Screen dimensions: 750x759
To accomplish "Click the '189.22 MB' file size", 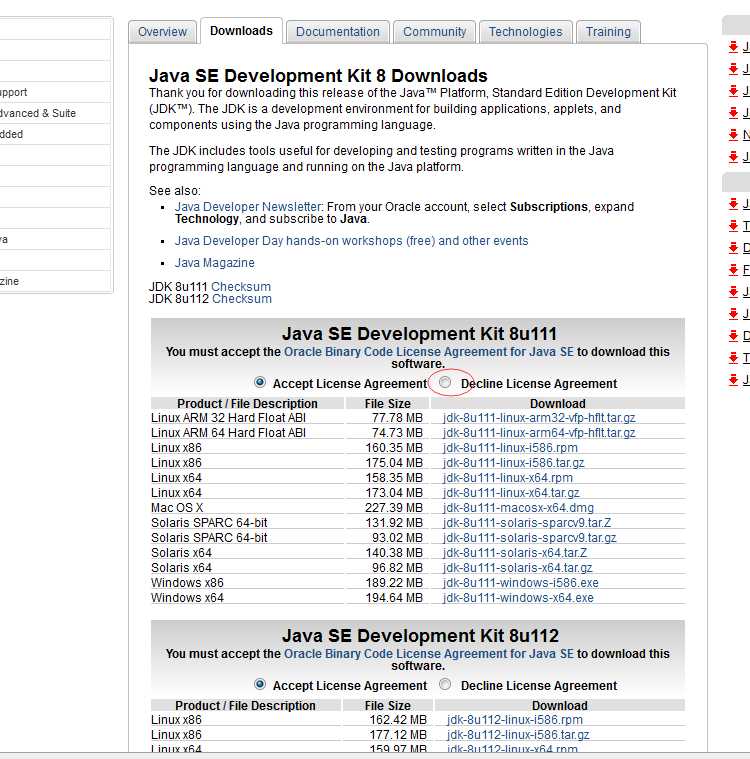I will click(394, 583).
